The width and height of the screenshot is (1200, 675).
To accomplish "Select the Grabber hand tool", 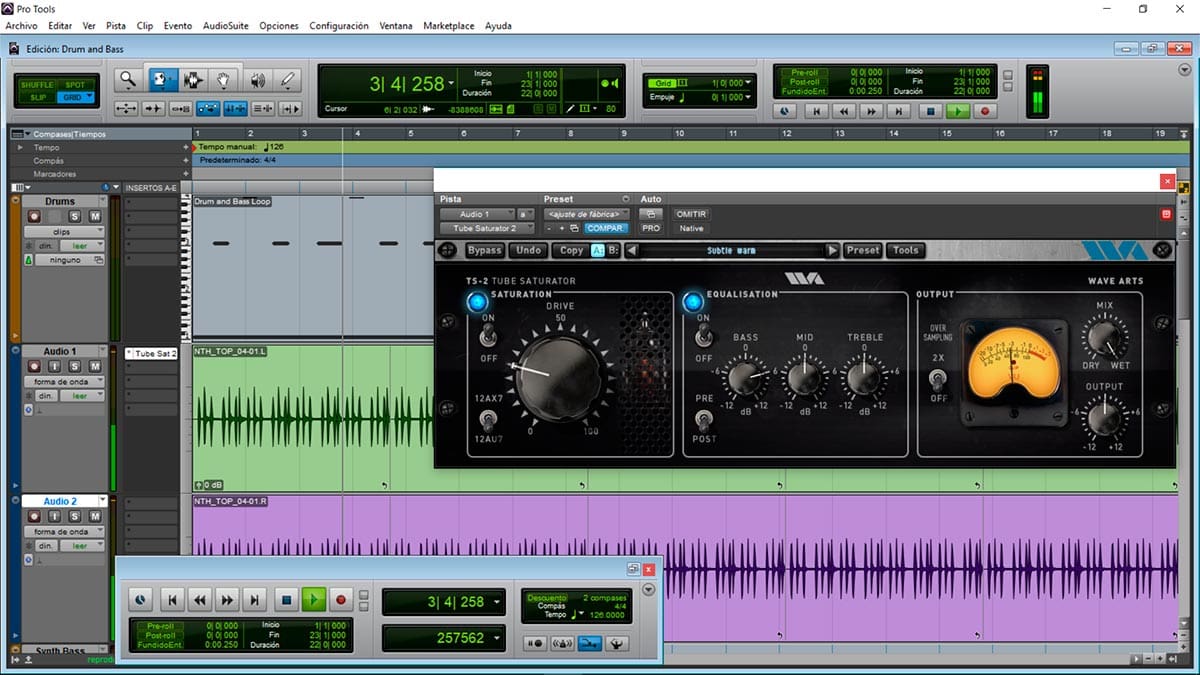I will [x=225, y=80].
